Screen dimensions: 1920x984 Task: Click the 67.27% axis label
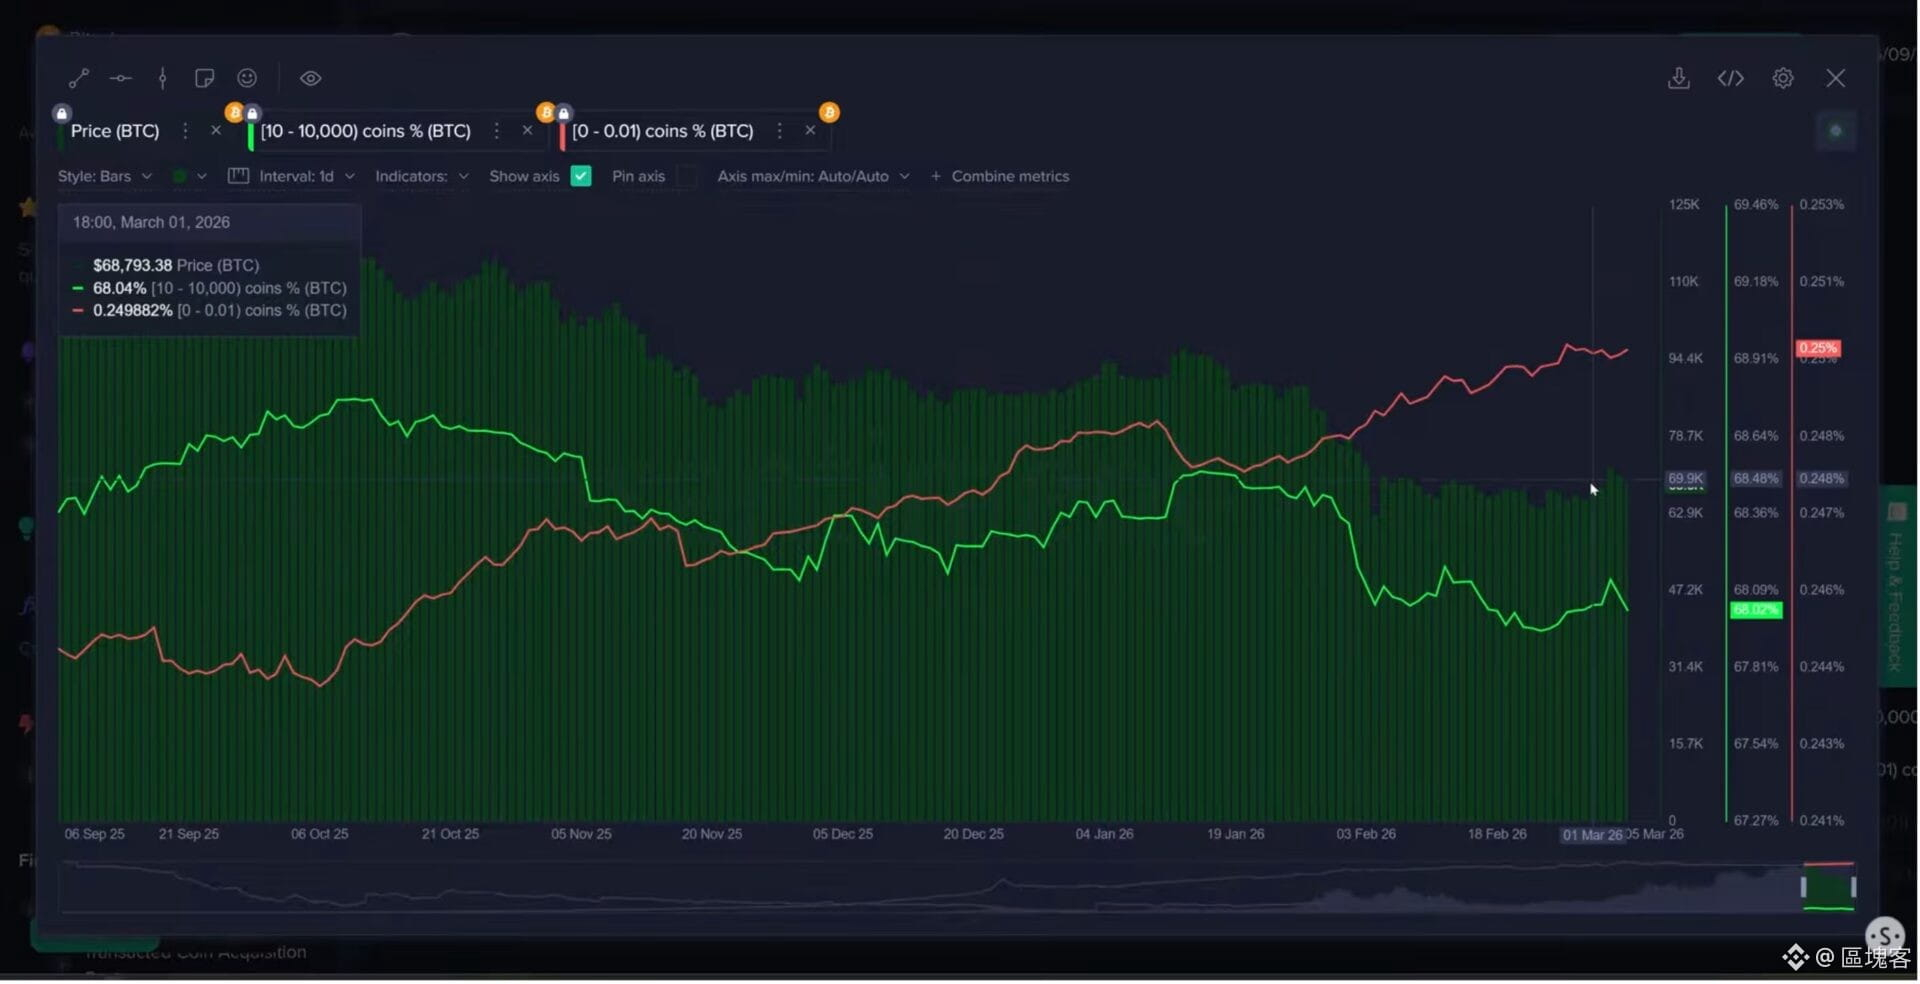[1756, 821]
